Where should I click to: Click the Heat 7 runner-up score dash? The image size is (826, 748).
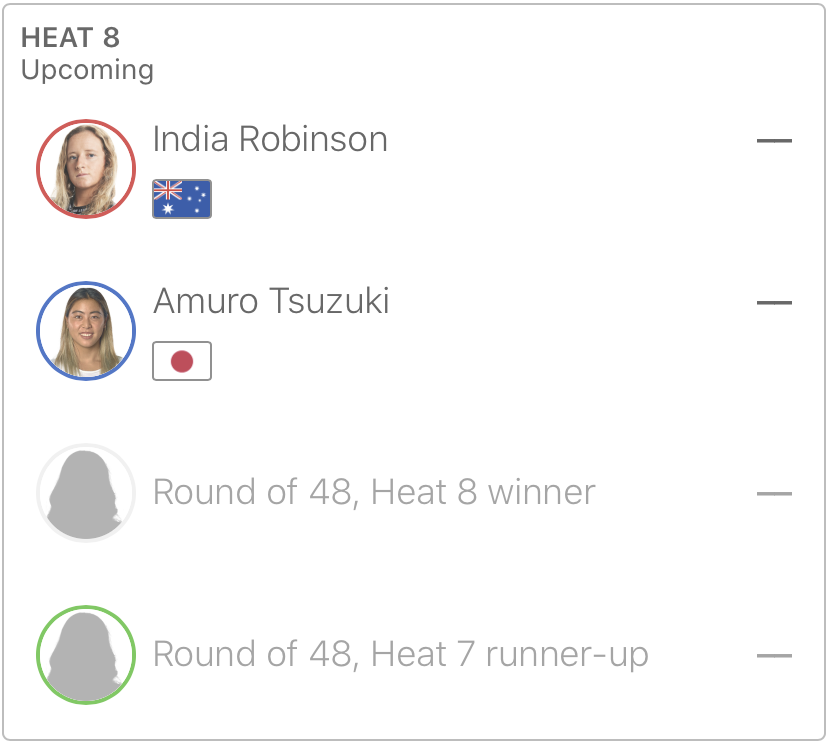[x=774, y=656]
